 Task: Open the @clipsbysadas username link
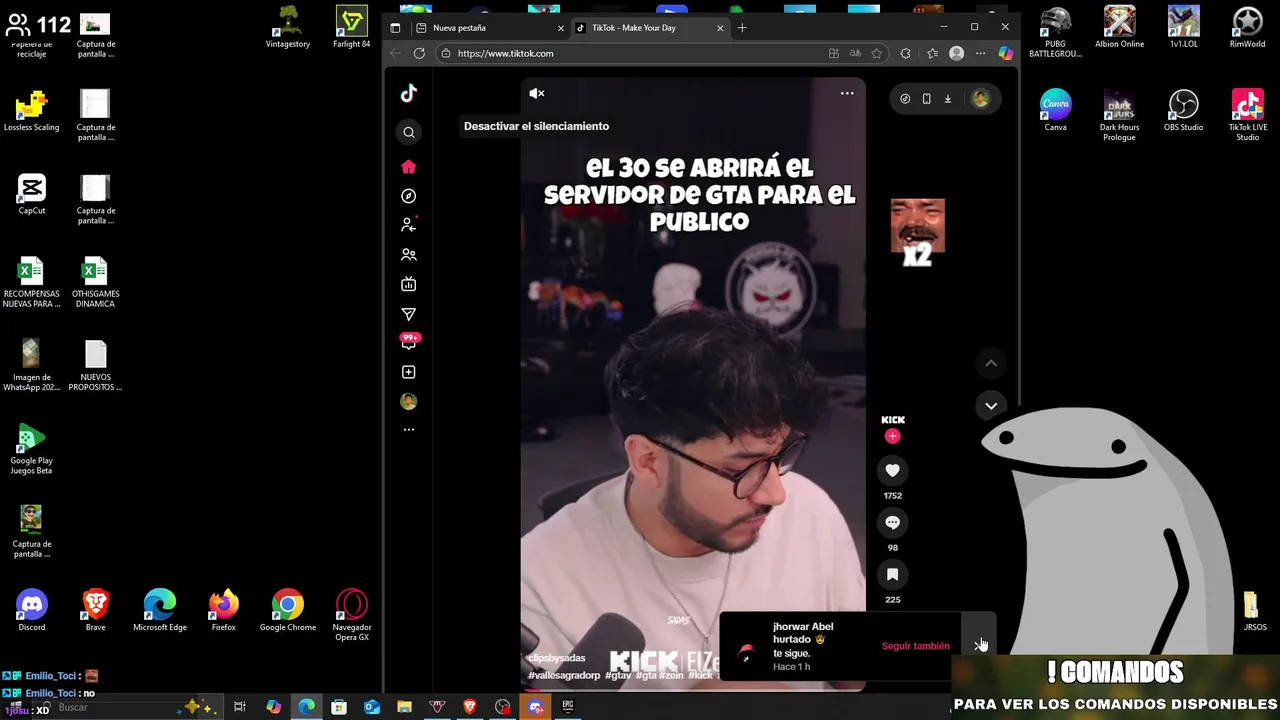[556, 658]
